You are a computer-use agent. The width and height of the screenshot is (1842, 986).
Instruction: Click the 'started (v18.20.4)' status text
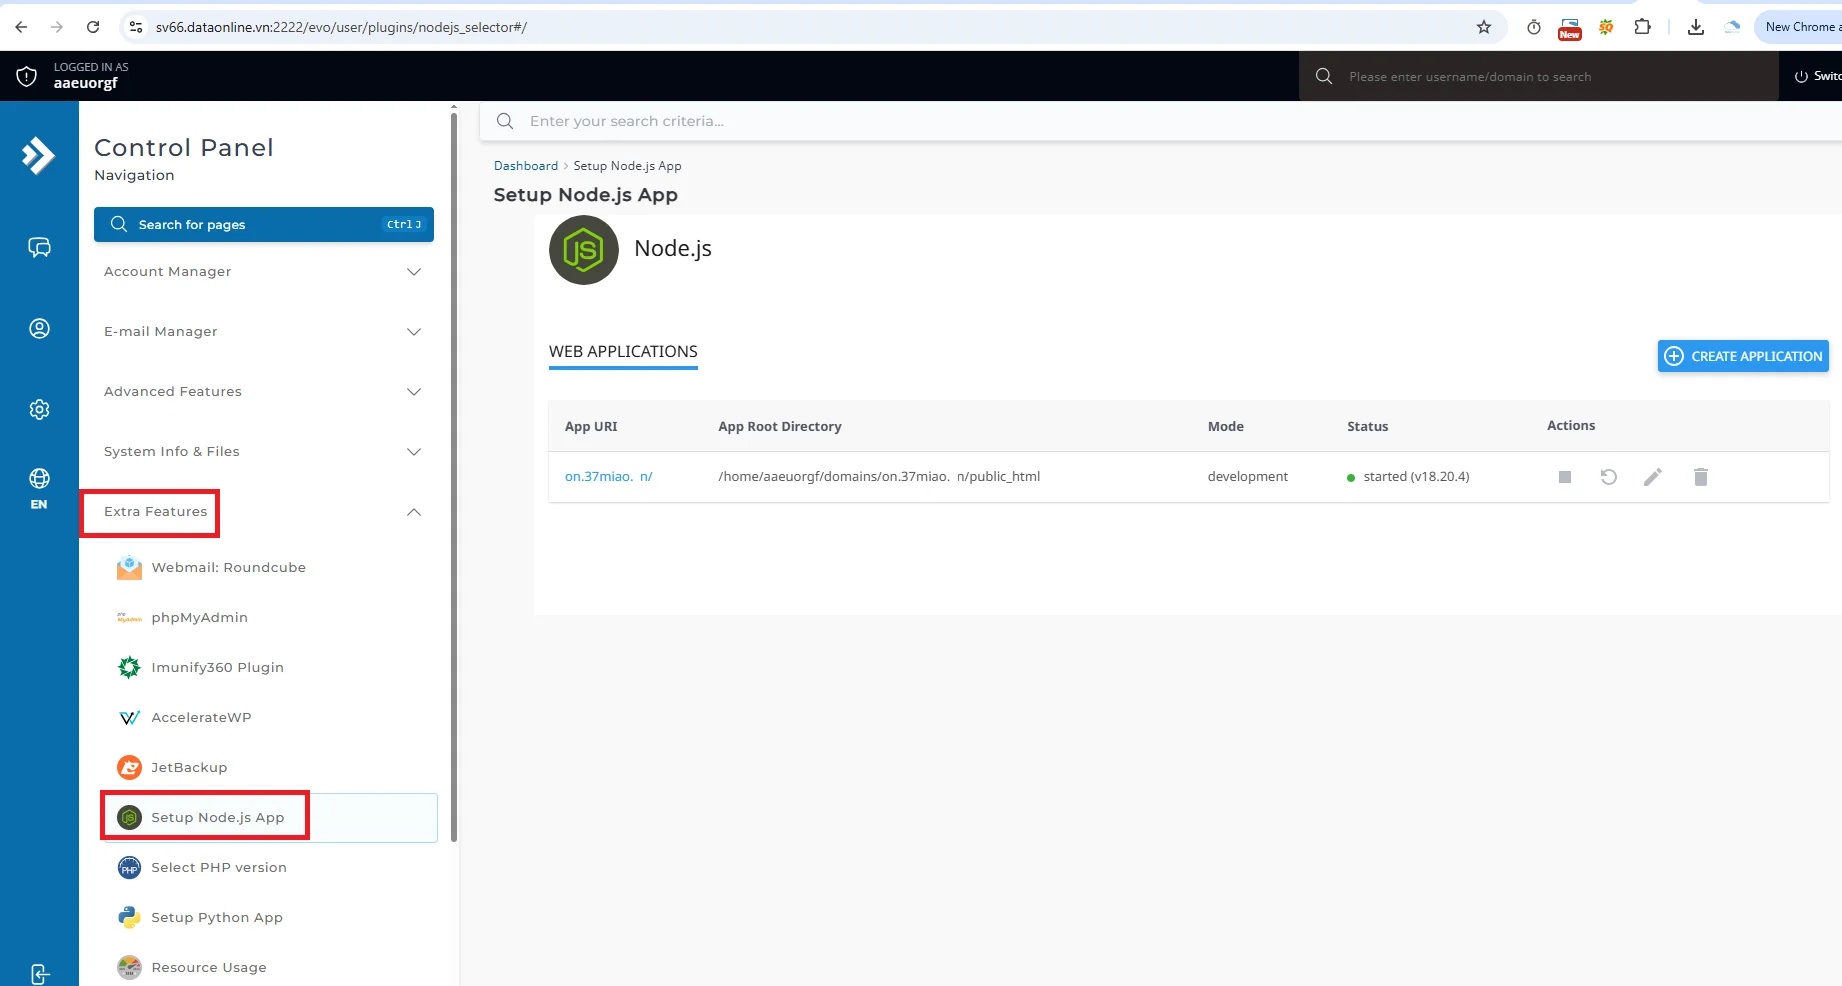(x=1416, y=476)
